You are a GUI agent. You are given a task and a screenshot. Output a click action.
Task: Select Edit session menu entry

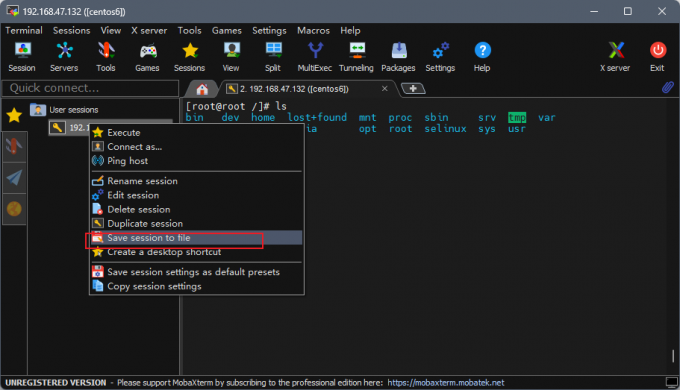point(196,195)
